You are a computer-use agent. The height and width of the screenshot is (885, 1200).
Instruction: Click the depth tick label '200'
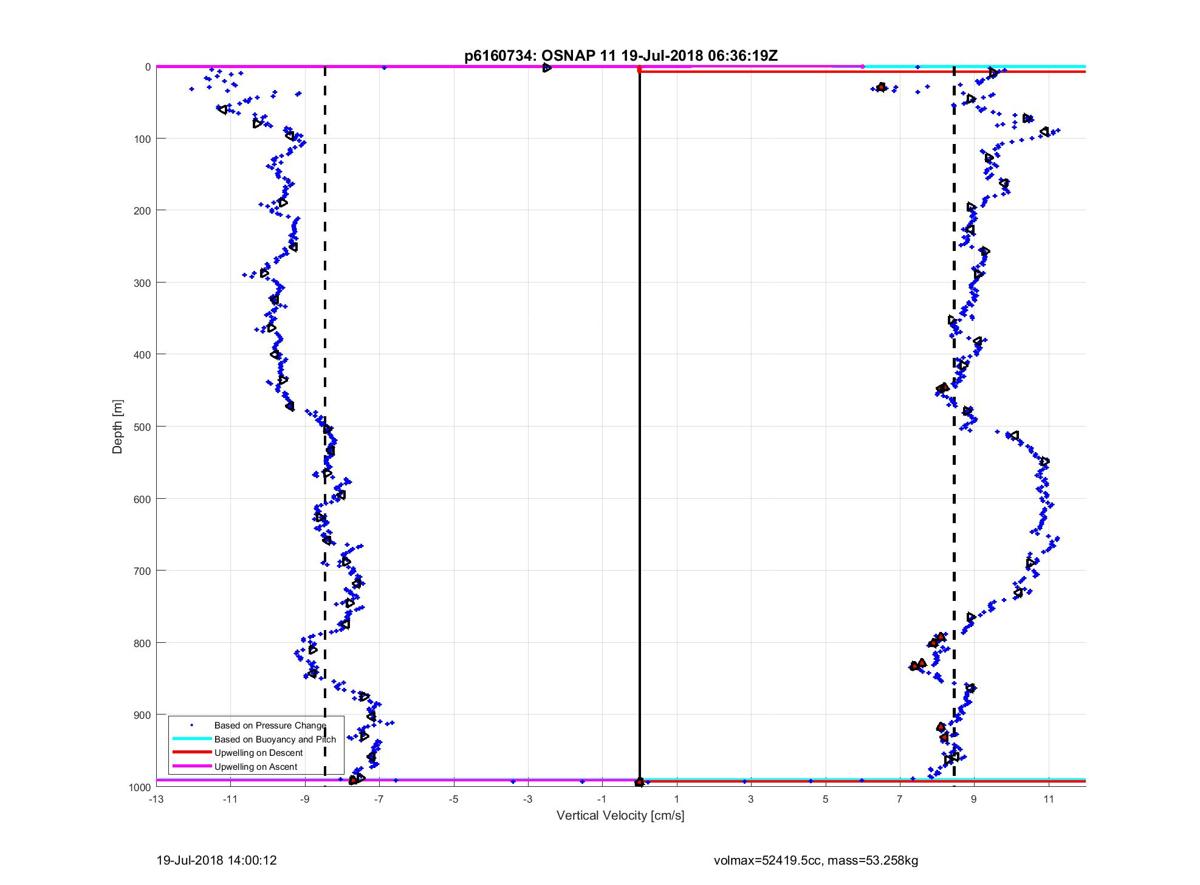[142, 211]
